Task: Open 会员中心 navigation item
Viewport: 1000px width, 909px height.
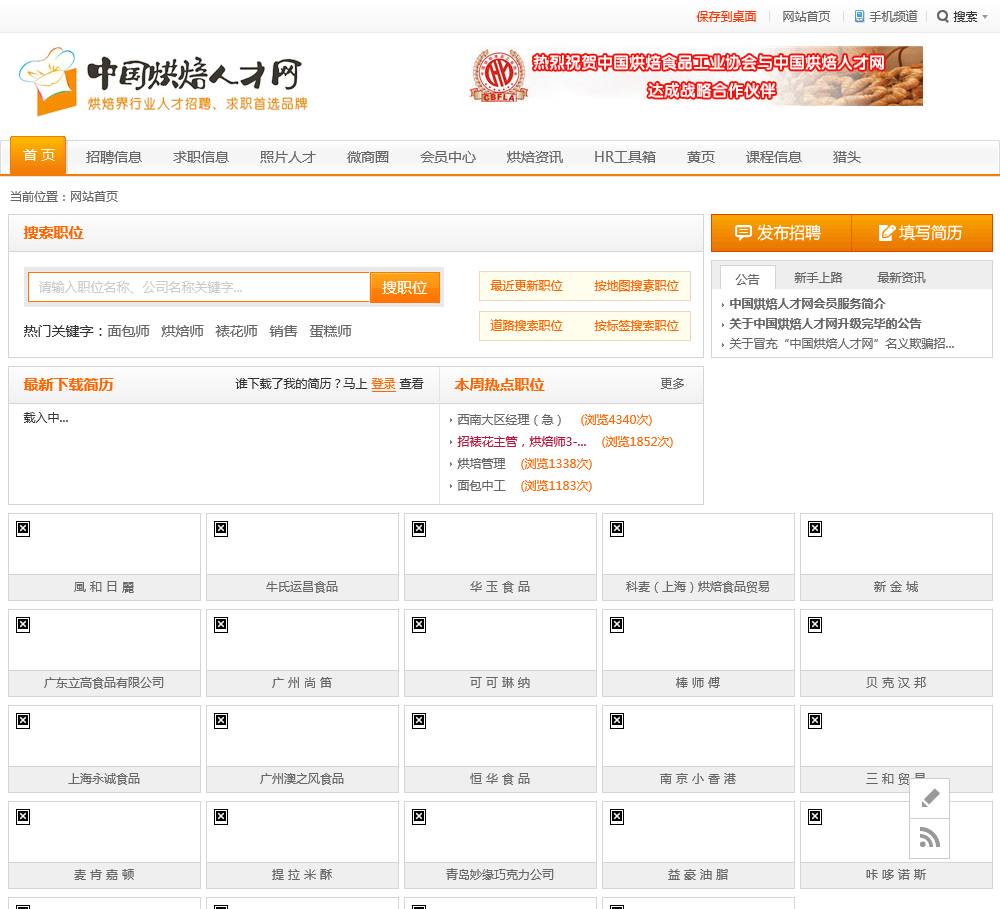Action: pos(448,157)
